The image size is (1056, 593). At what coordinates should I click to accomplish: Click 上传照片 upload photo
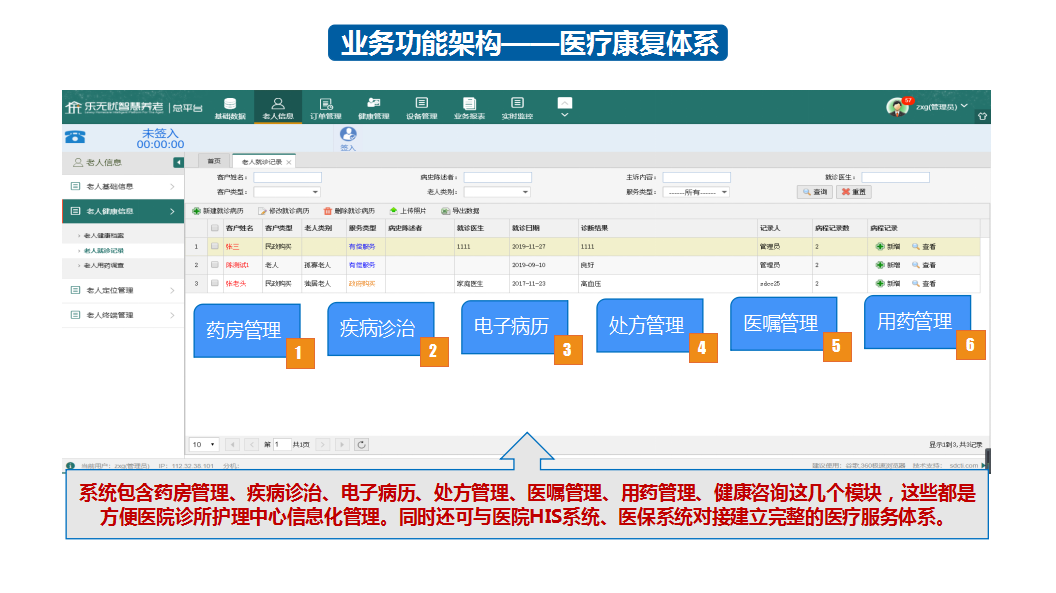(407, 211)
